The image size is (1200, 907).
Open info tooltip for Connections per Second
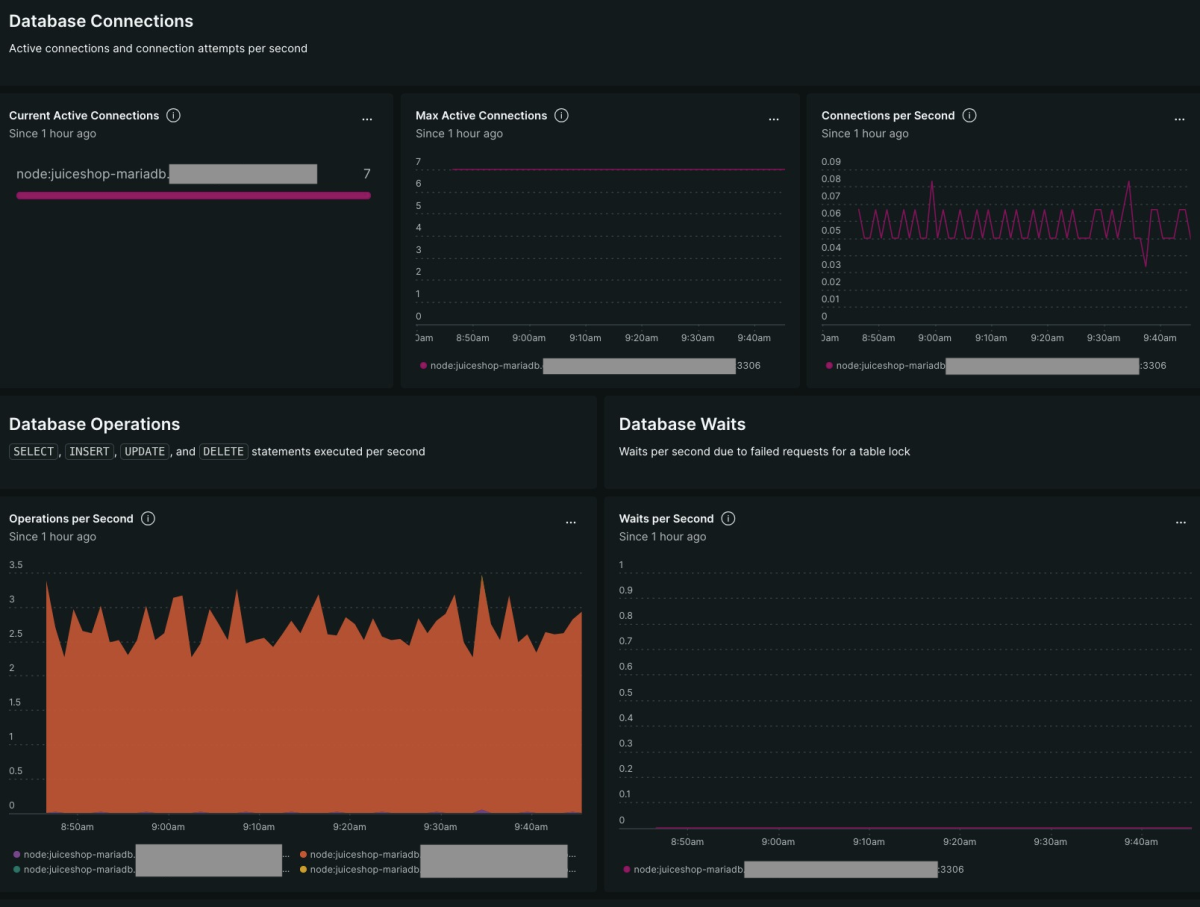[968, 115]
